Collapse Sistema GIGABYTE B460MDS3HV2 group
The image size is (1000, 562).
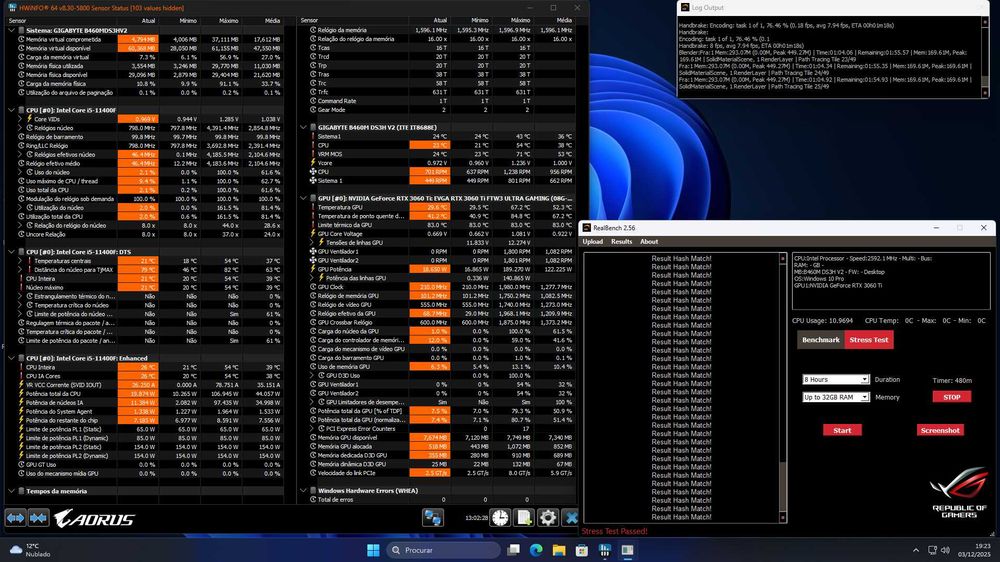[11, 30]
